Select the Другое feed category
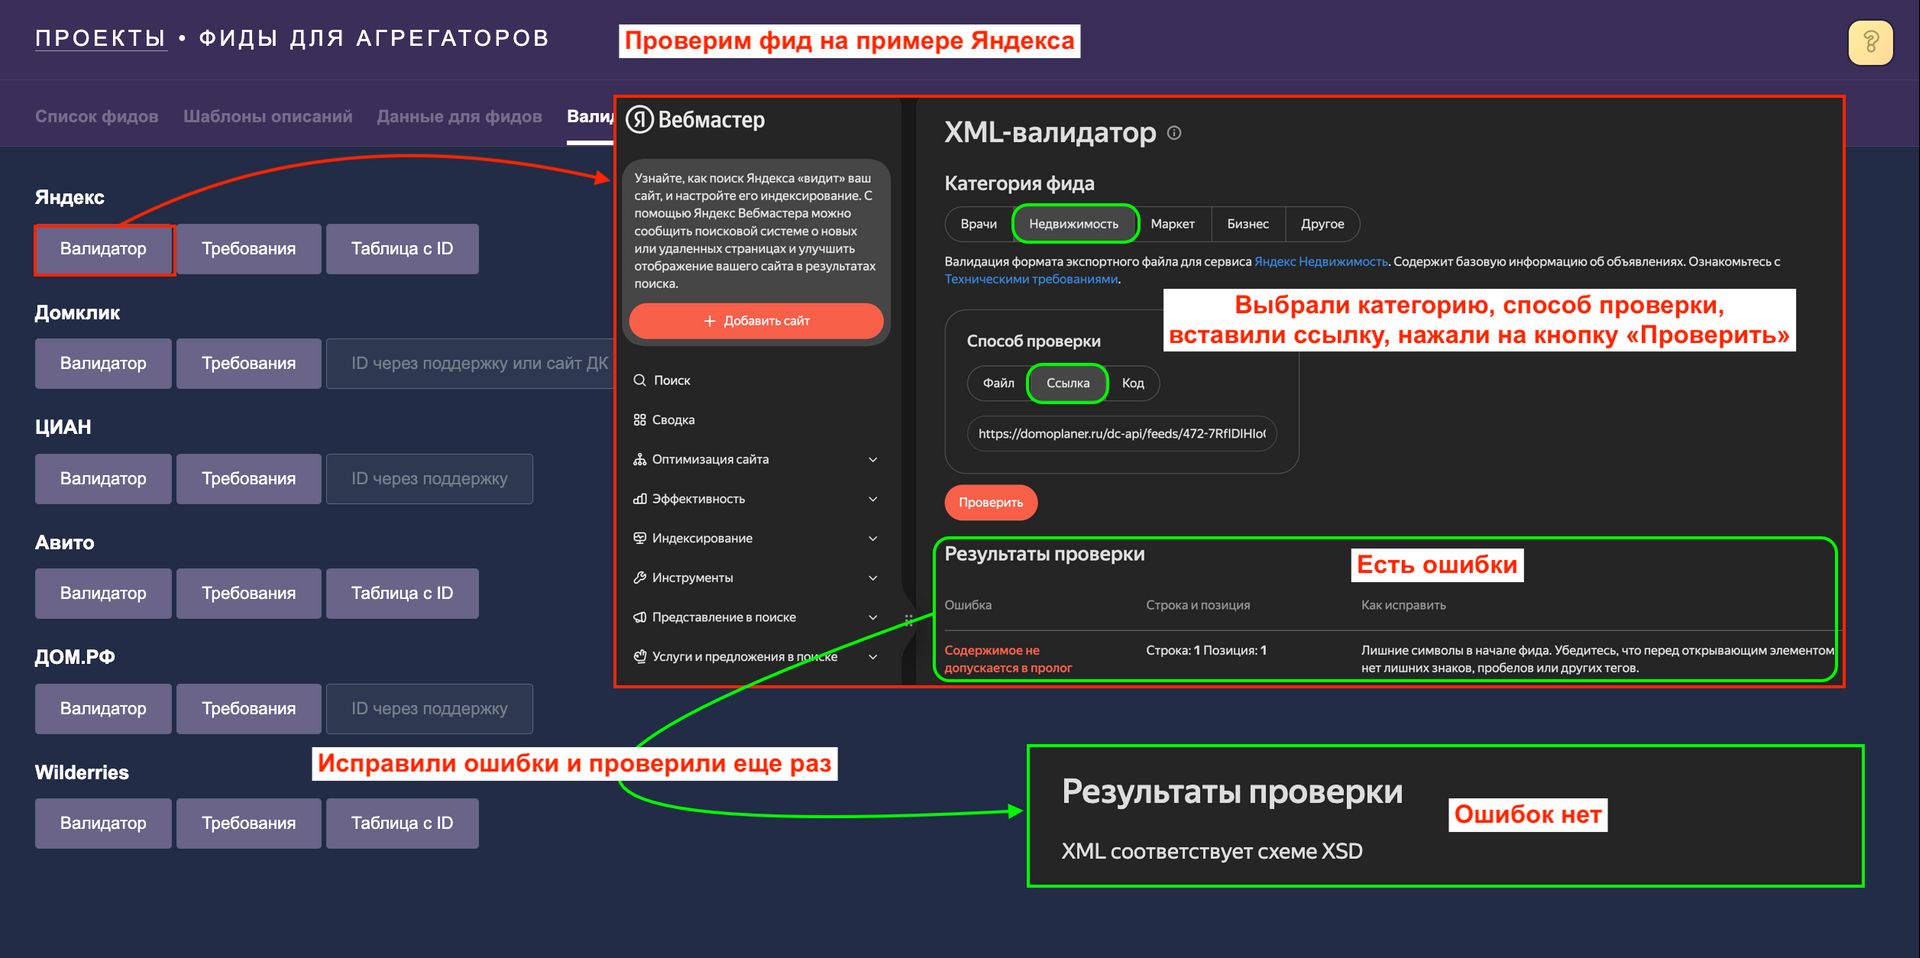Image resolution: width=1920 pixels, height=958 pixels. [1322, 224]
